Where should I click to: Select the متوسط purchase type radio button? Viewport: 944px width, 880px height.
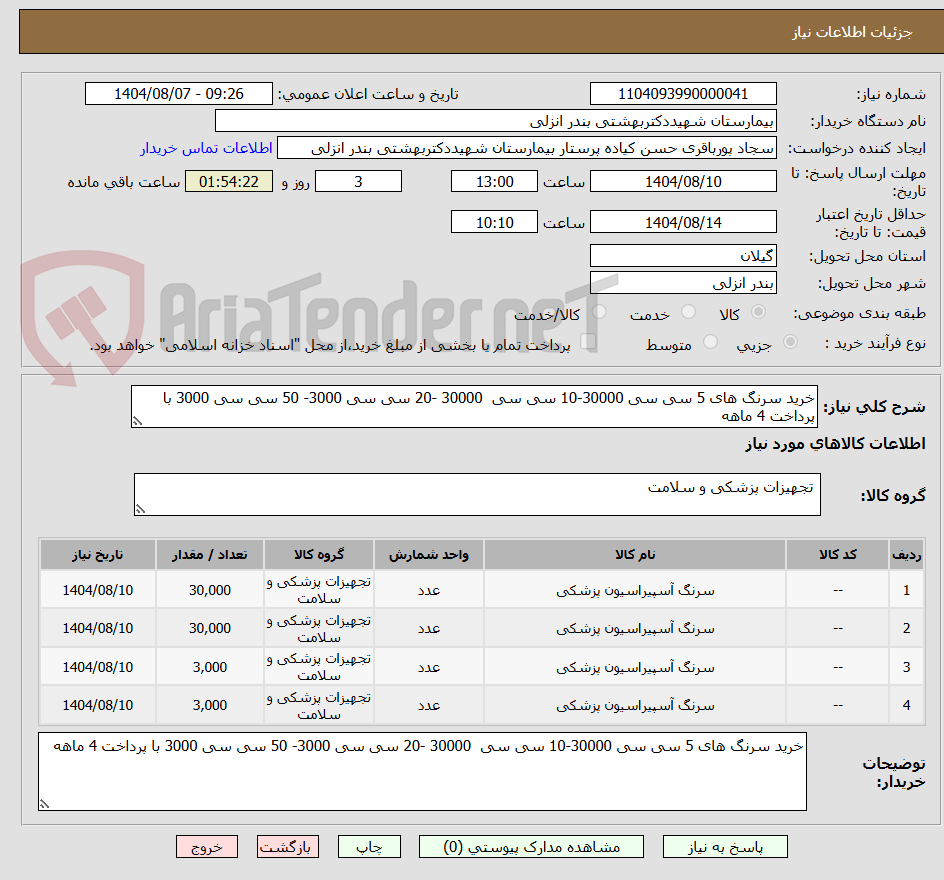point(710,341)
